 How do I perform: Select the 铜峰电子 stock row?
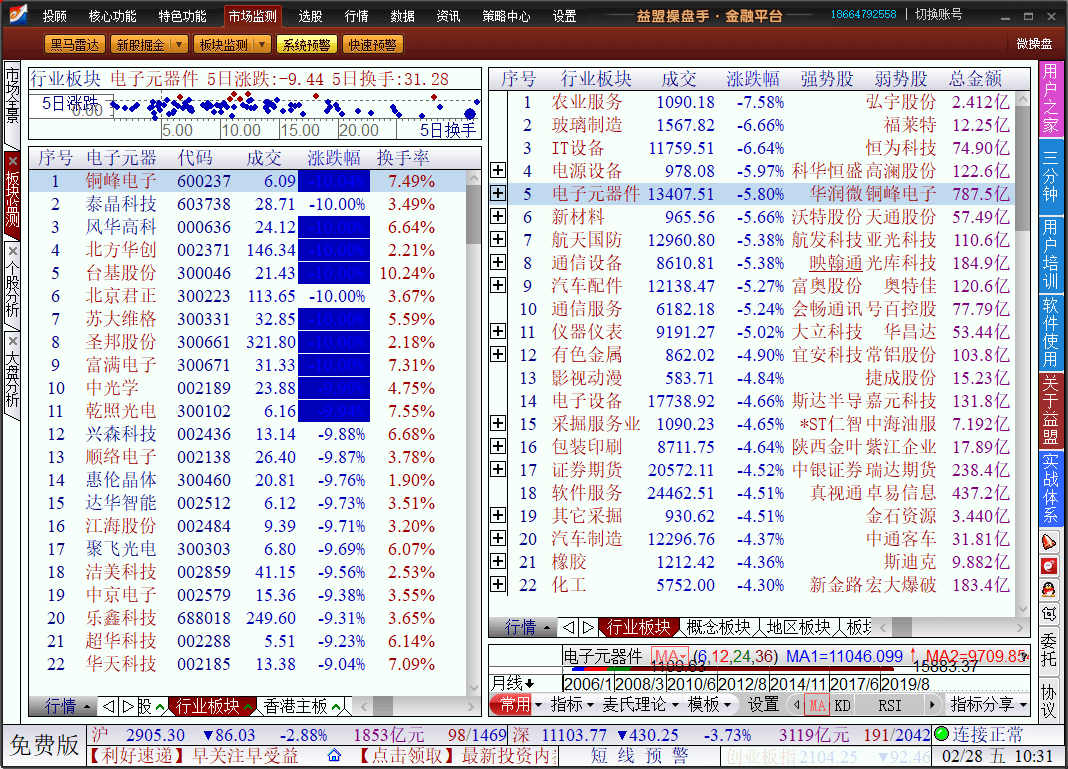click(x=247, y=181)
